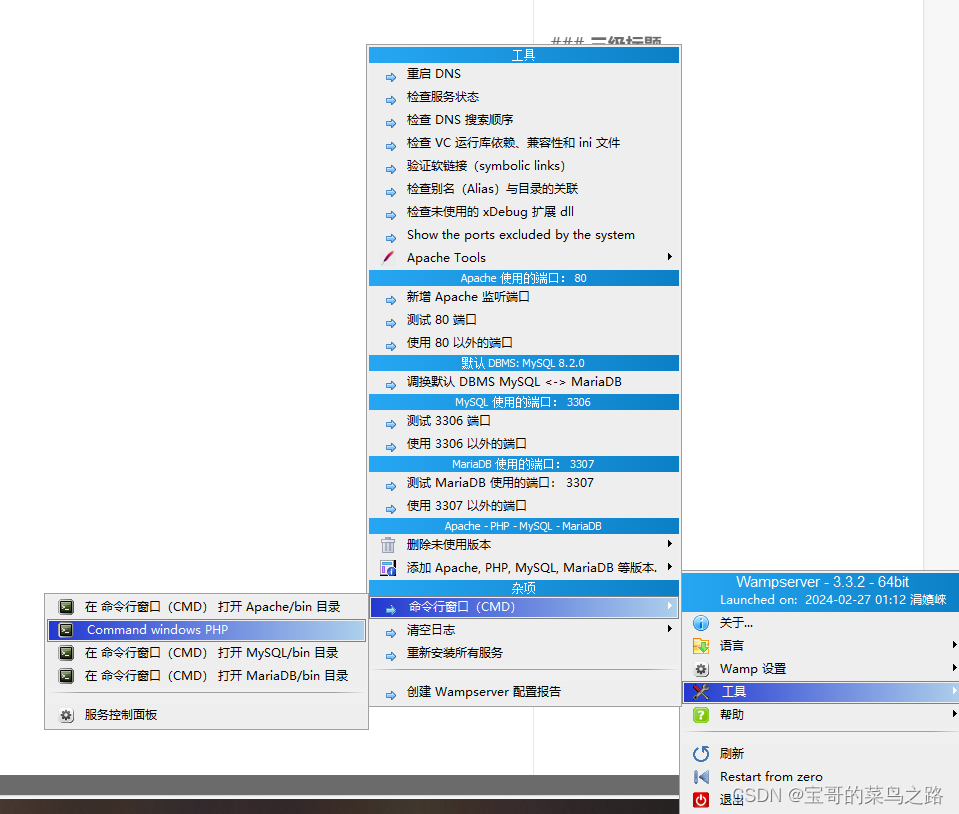
Task: Expand the 命令行窗口 (CMD) submenu arrow
Action: point(670,606)
